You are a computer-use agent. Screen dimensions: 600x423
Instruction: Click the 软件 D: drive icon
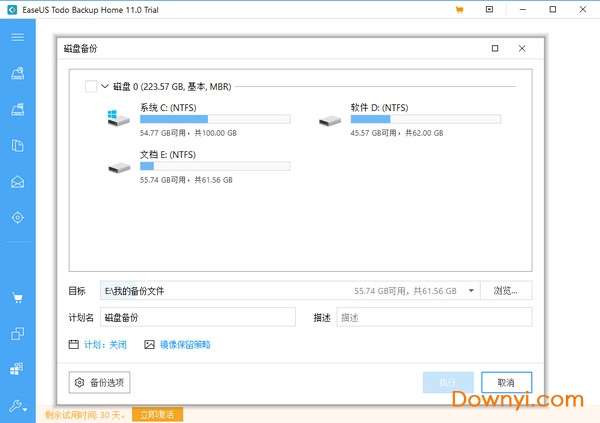(330, 121)
